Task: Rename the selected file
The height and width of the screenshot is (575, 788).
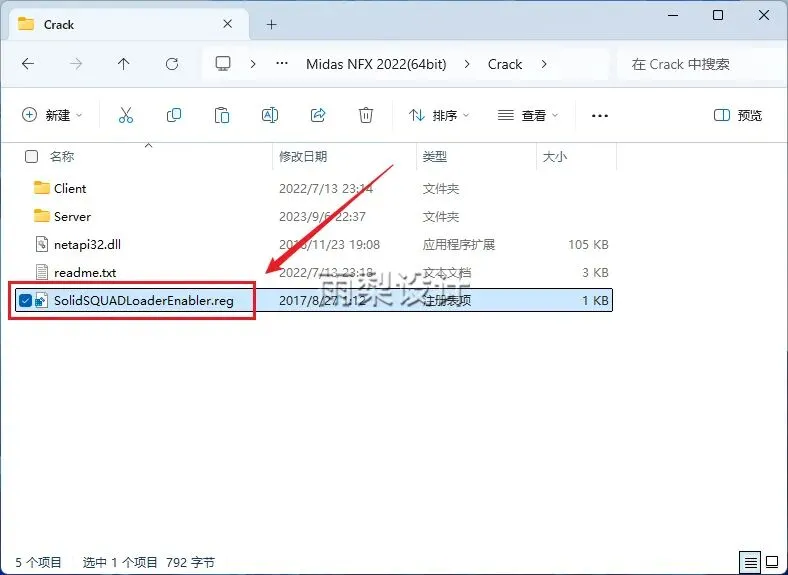Action: (270, 115)
